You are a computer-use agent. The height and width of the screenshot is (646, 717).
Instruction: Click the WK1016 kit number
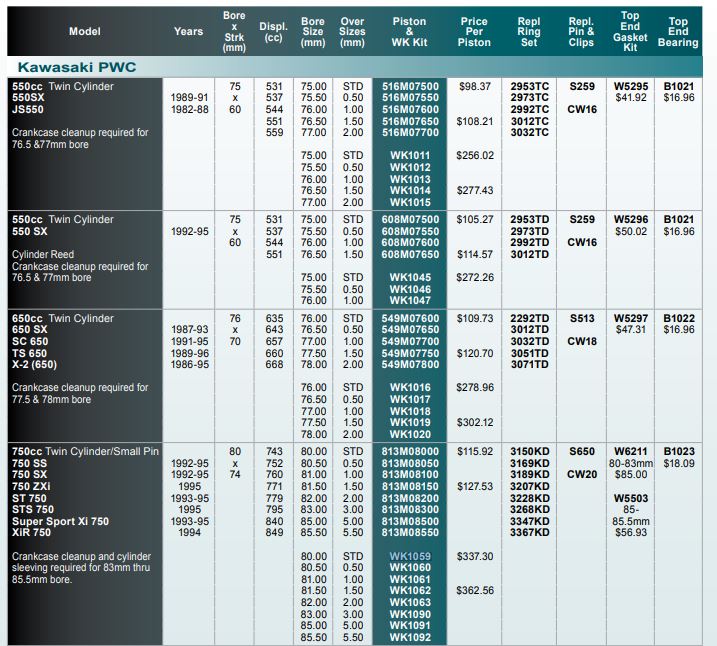pyautogui.click(x=410, y=388)
